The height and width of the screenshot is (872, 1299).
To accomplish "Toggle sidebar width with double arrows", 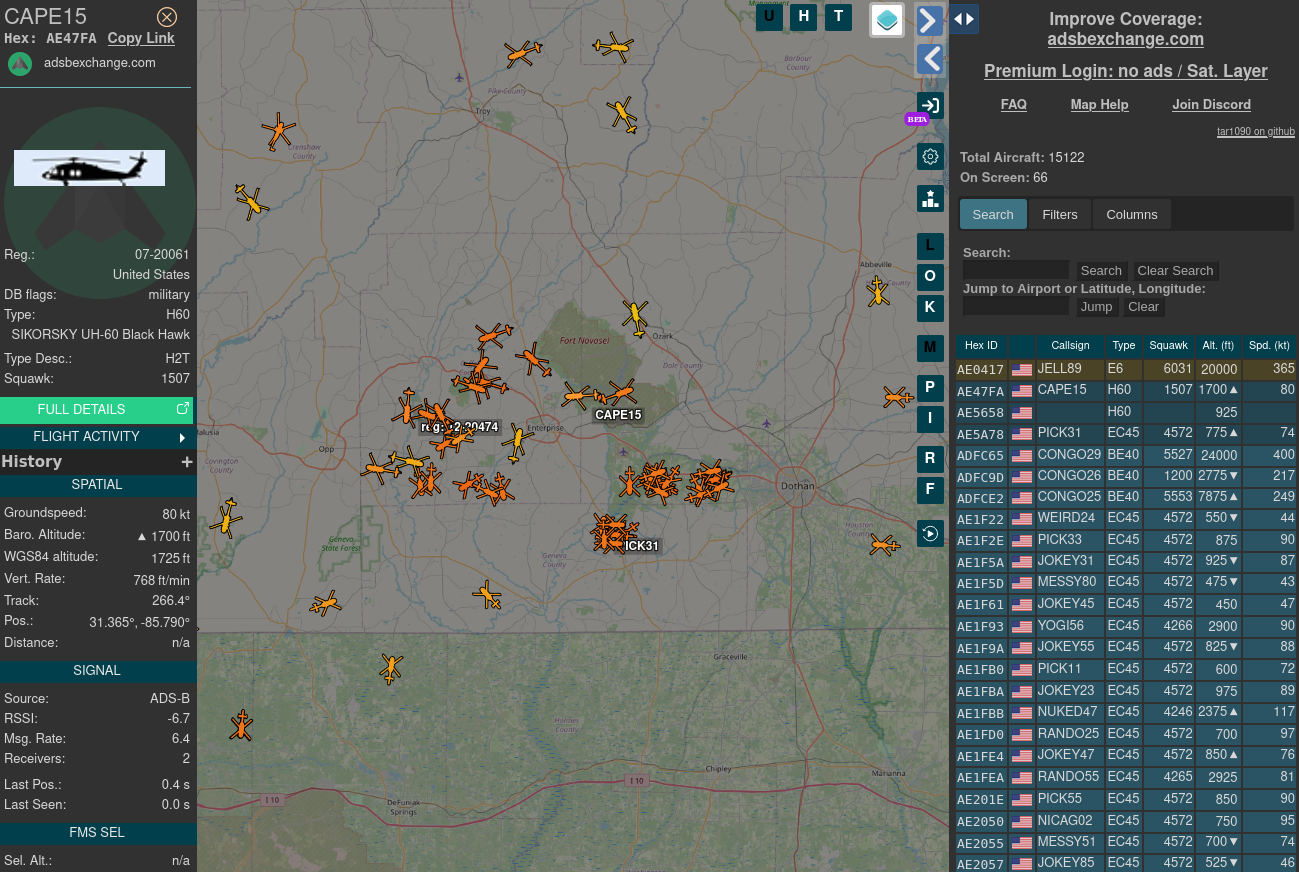I will tap(964, 19).
